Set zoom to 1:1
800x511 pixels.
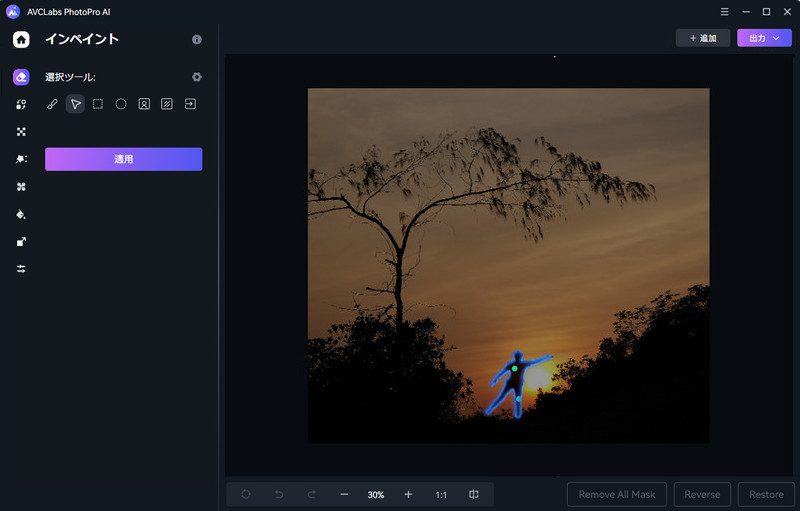(x=441, y=495)
